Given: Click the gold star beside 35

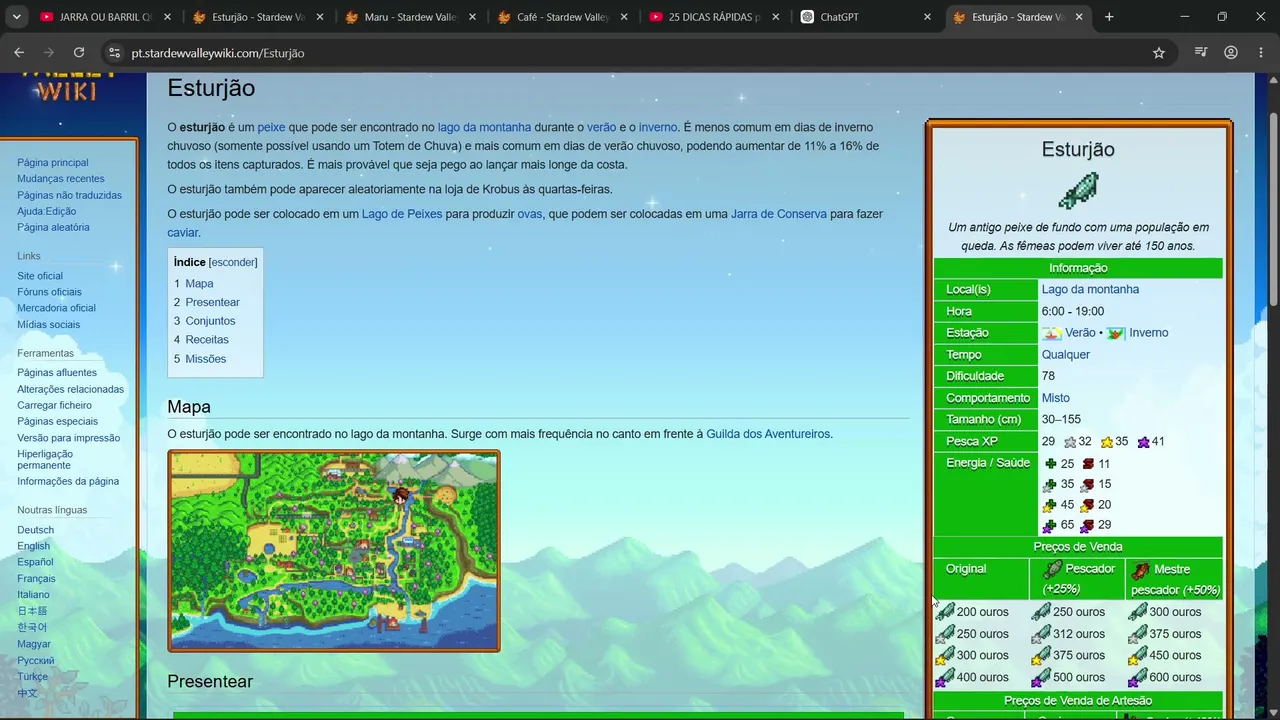Looking at the screenshot, I should pyautogui.click(x=1107, y=442).
